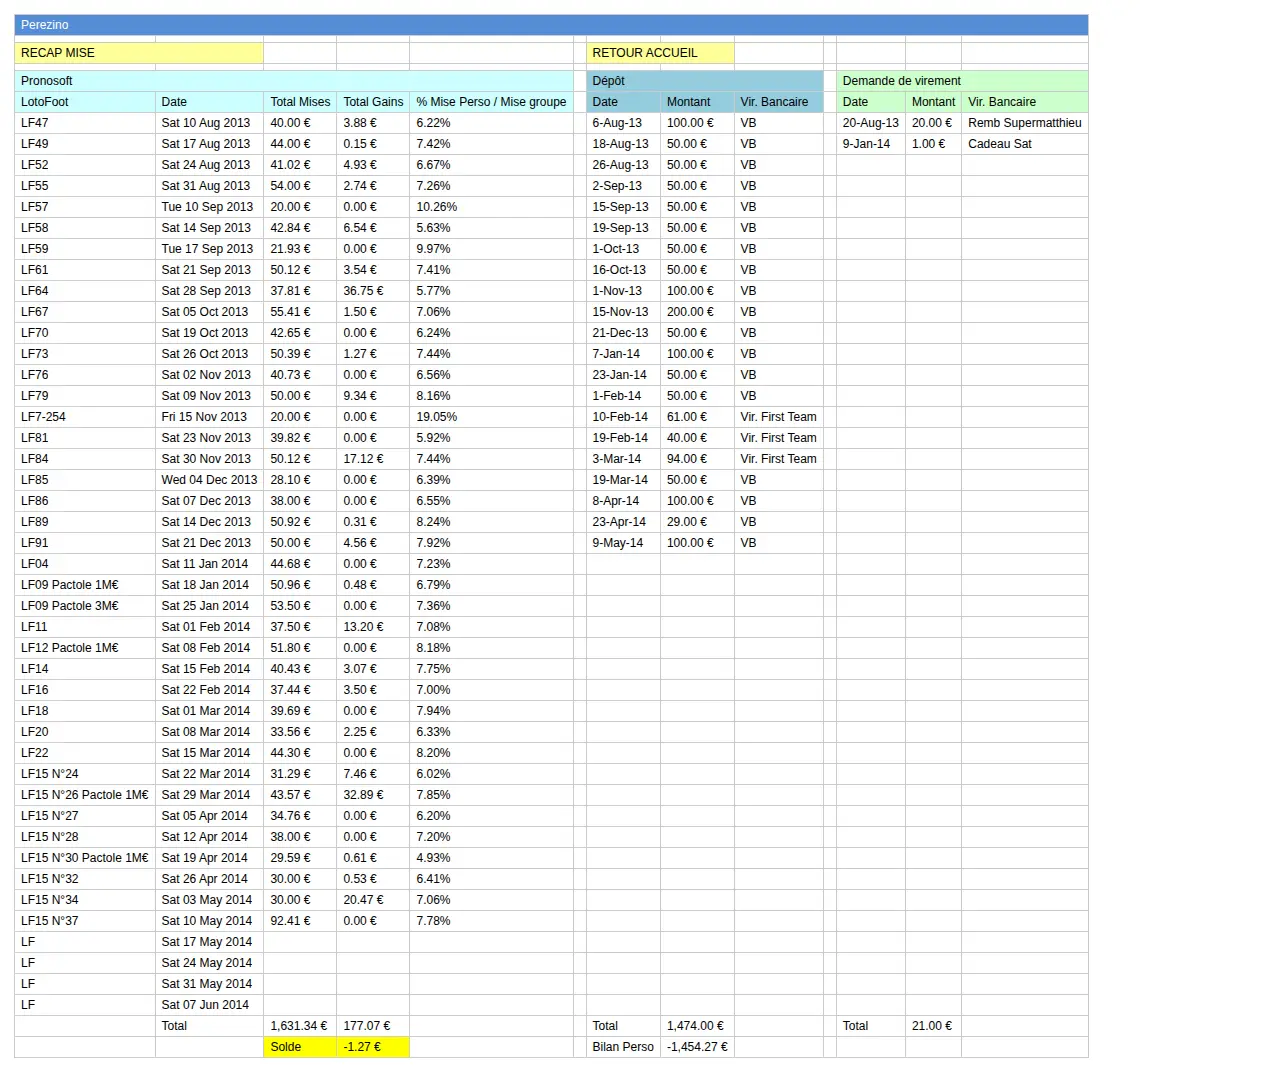Click the "Dépôt" section header
The height and width of the screenshot is (1072, 1280).
point(705,81)
